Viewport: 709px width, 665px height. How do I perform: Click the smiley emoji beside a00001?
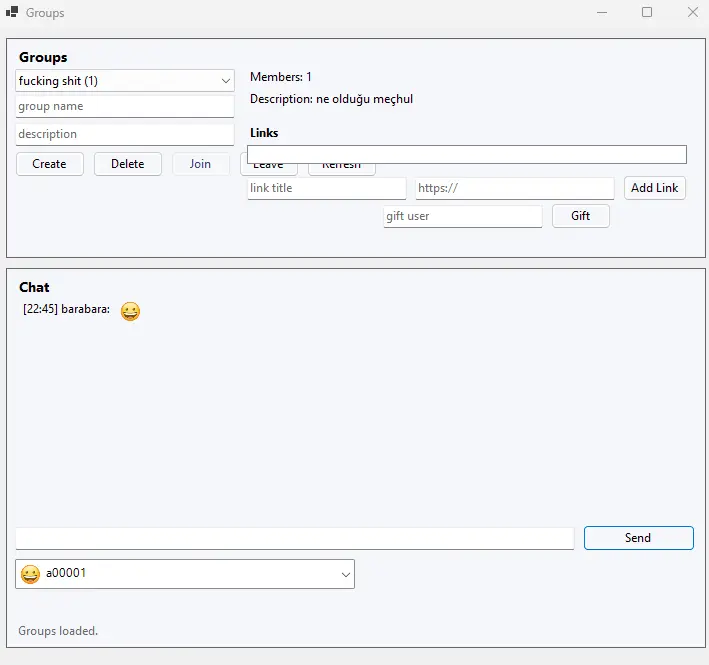[x=30, y=574]
